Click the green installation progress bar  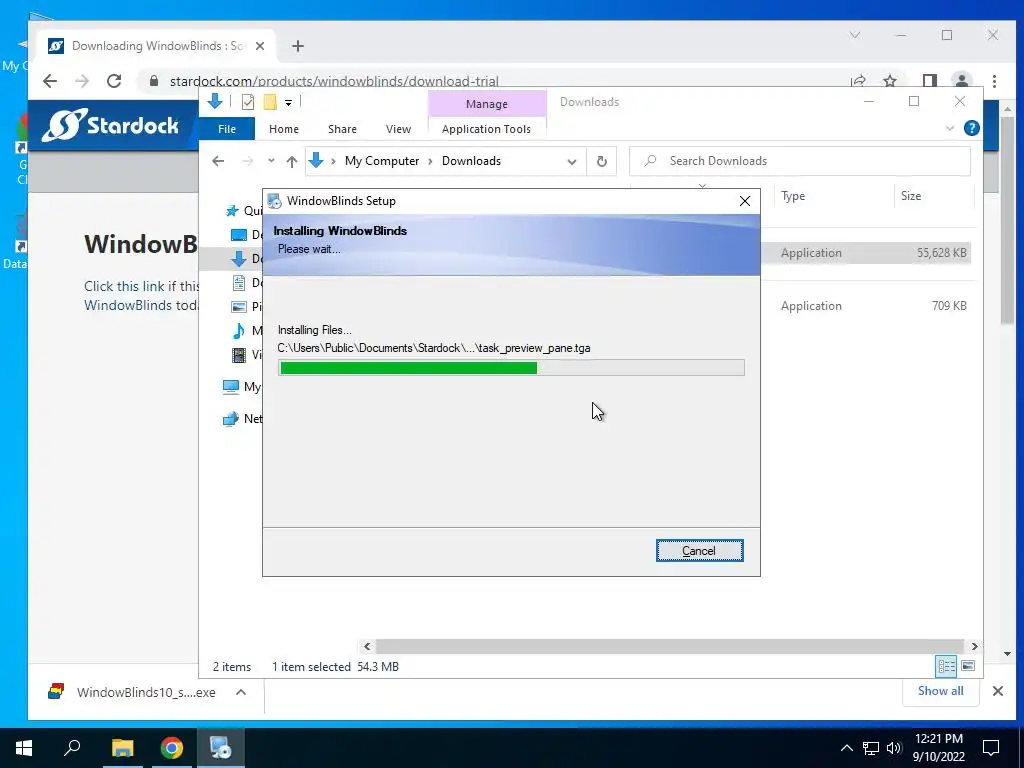pos(511,368)
